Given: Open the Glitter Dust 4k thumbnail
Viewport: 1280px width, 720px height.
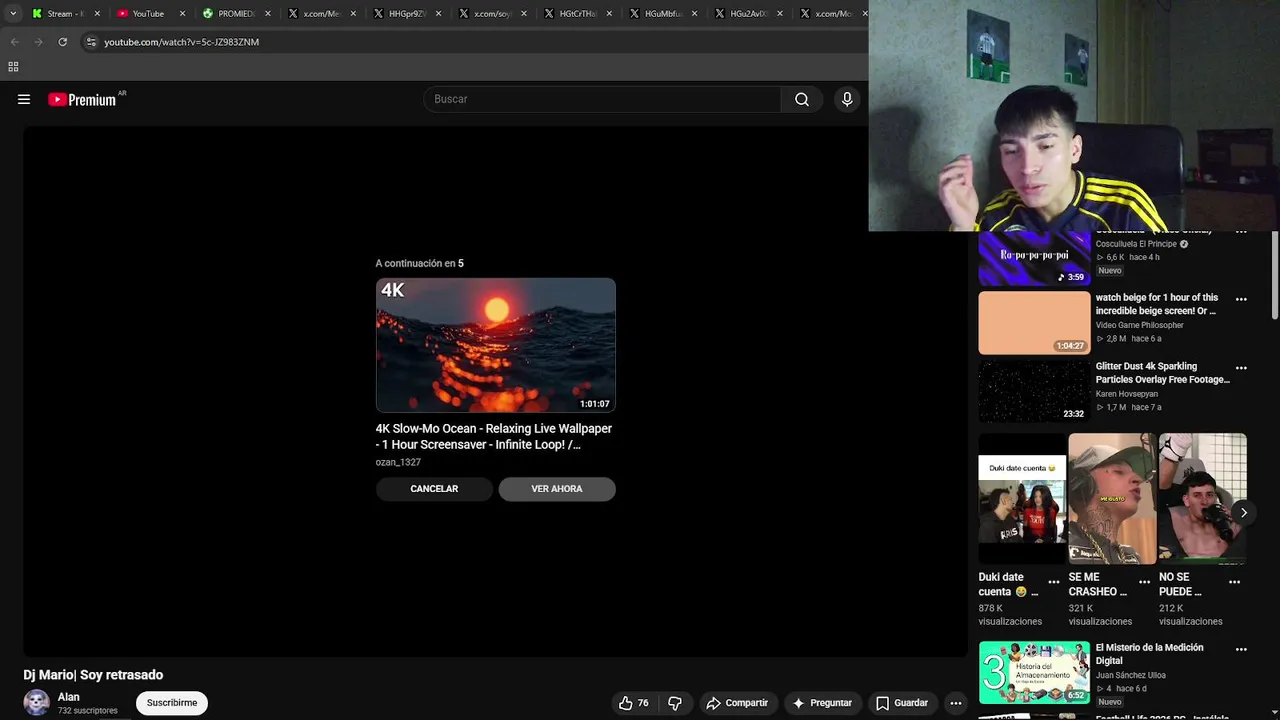Looking at the screenshot, I should 1034,391.
